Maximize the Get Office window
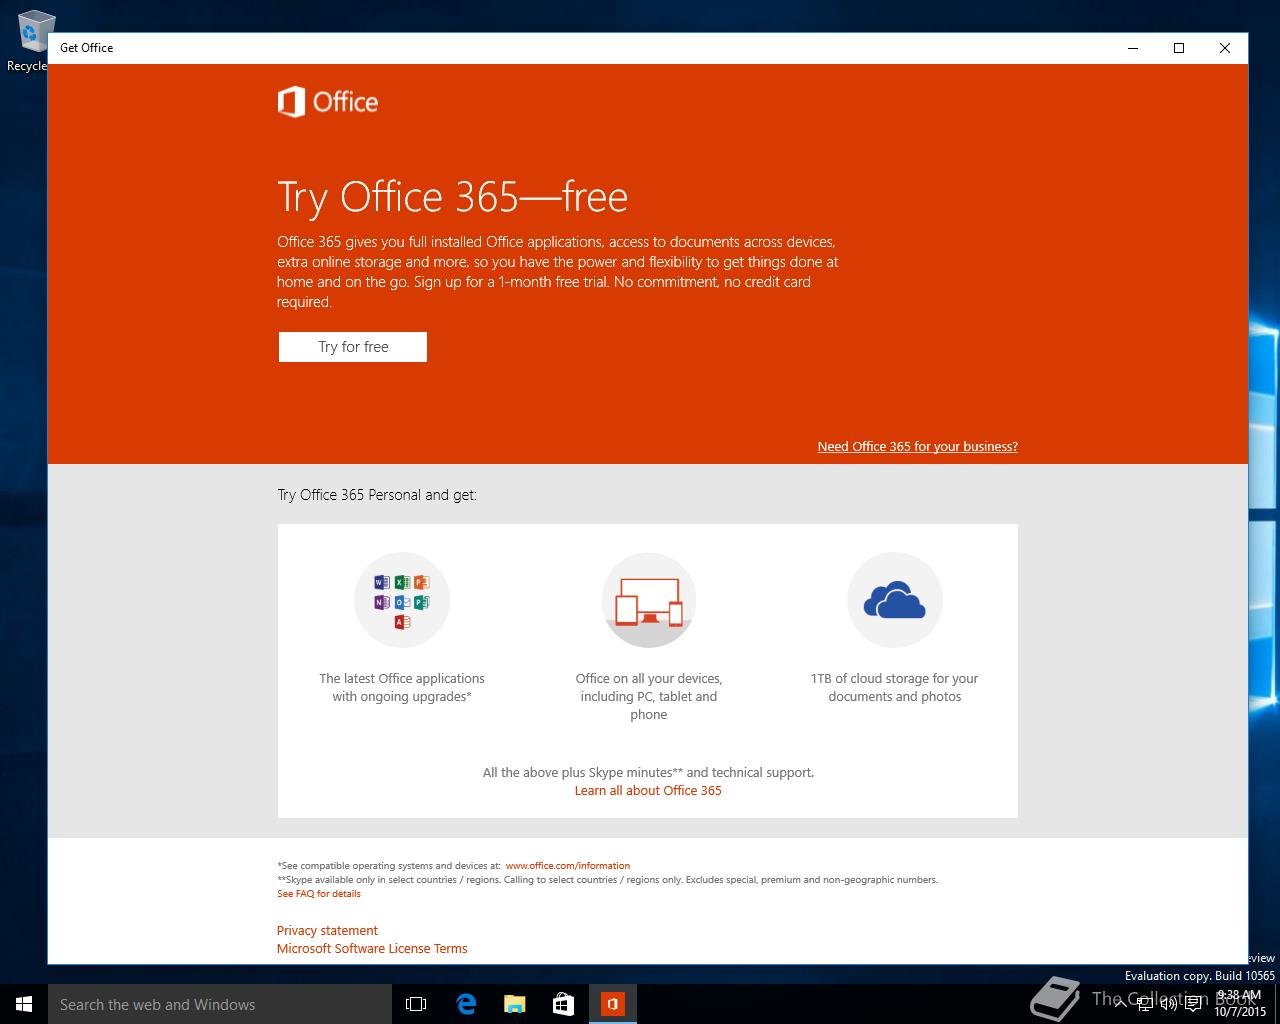Viewport: 1280px width, 1024px height. (x=1179, y=48)
